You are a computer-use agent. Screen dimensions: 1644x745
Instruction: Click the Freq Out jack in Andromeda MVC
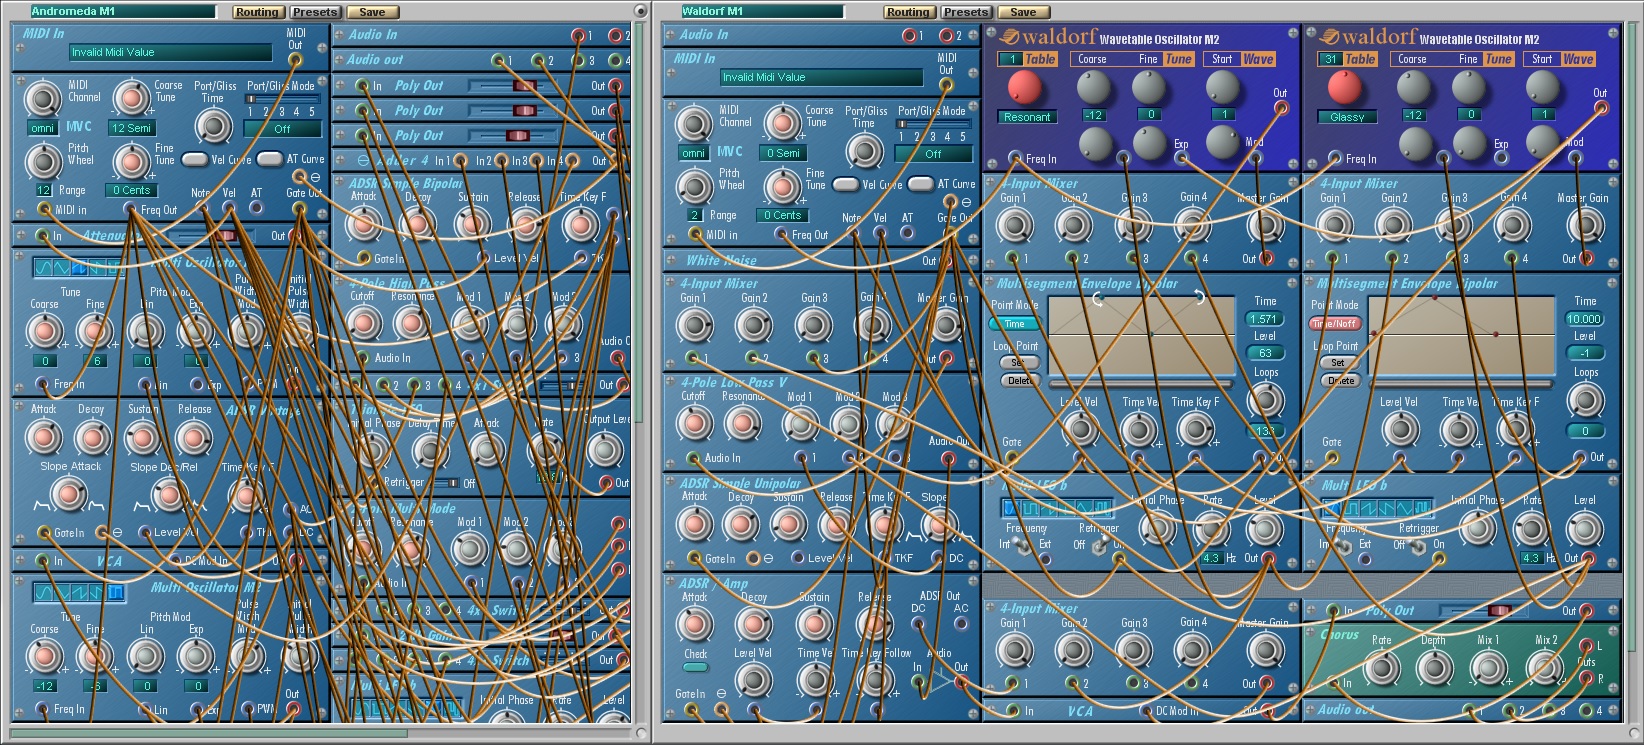click(130, 209)
